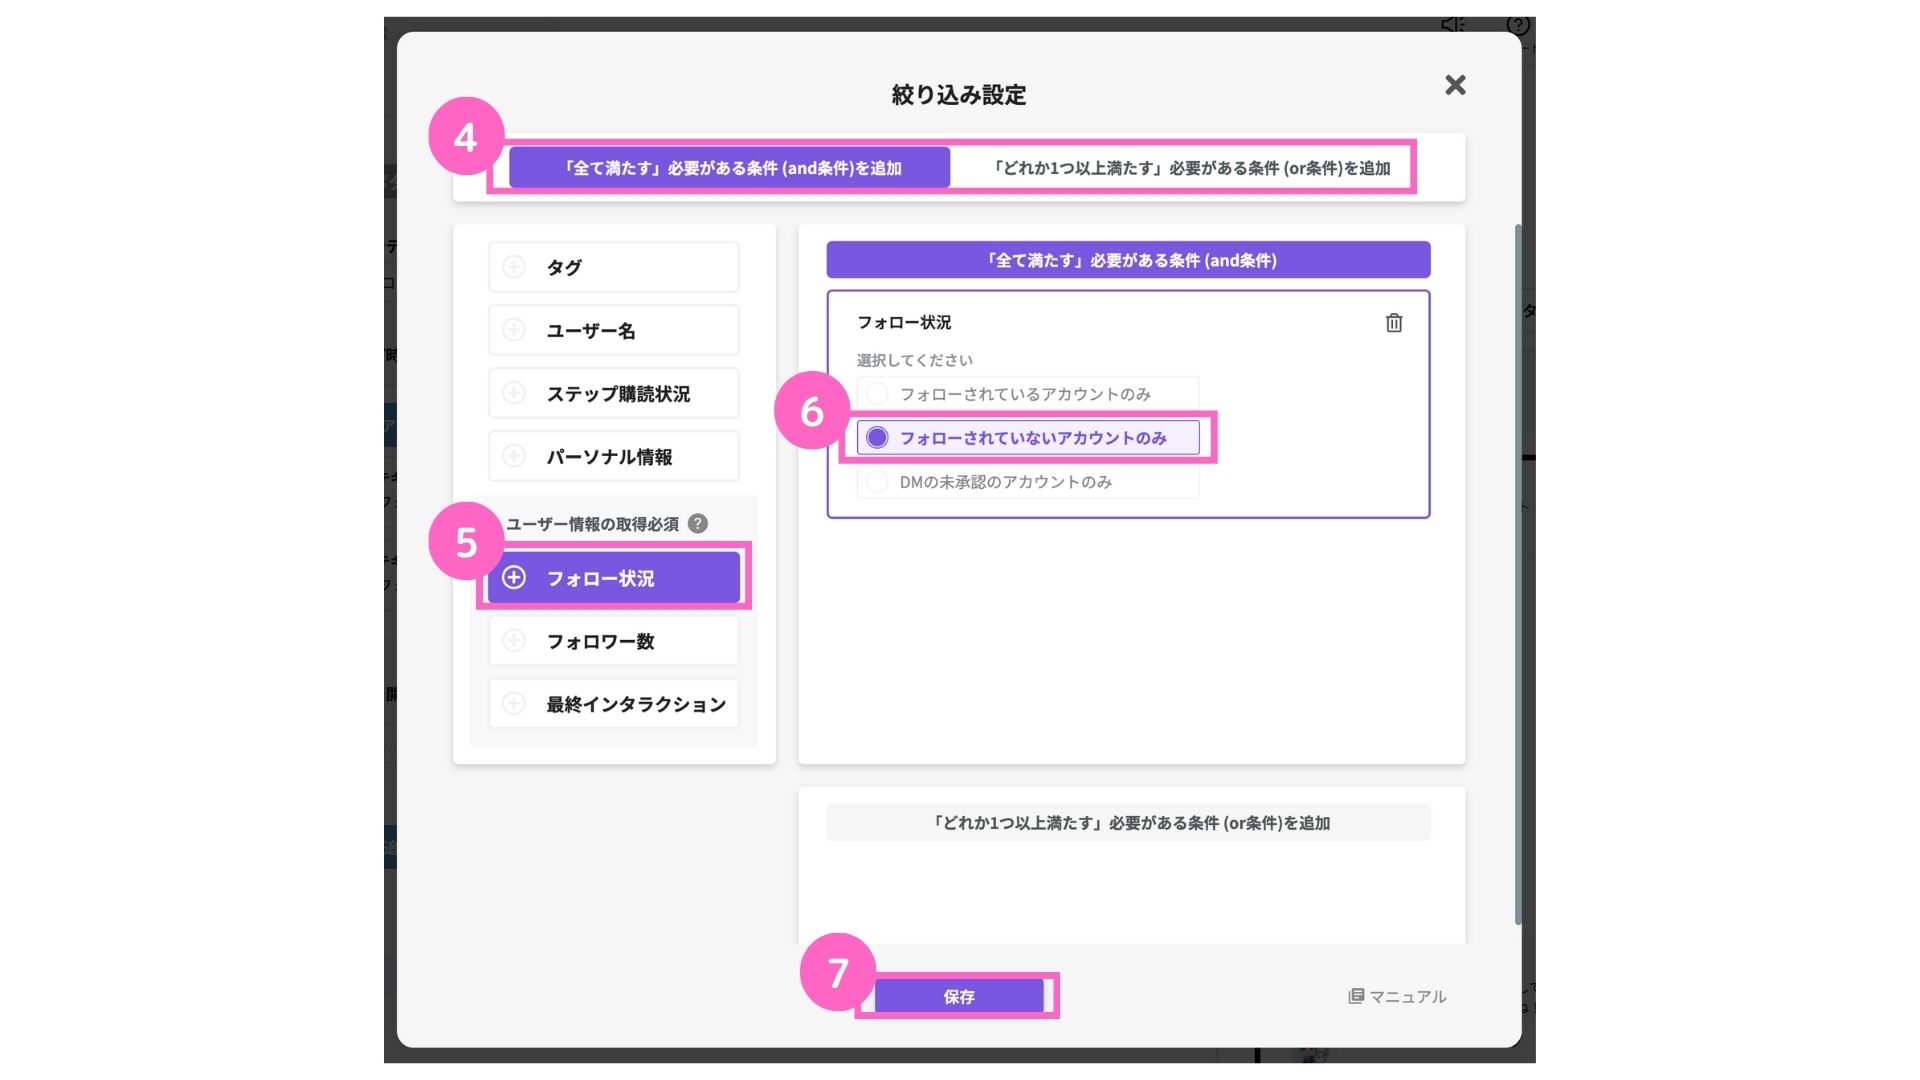
Task: Switch to the and条件を追加 tab
Action: point(729,168)
